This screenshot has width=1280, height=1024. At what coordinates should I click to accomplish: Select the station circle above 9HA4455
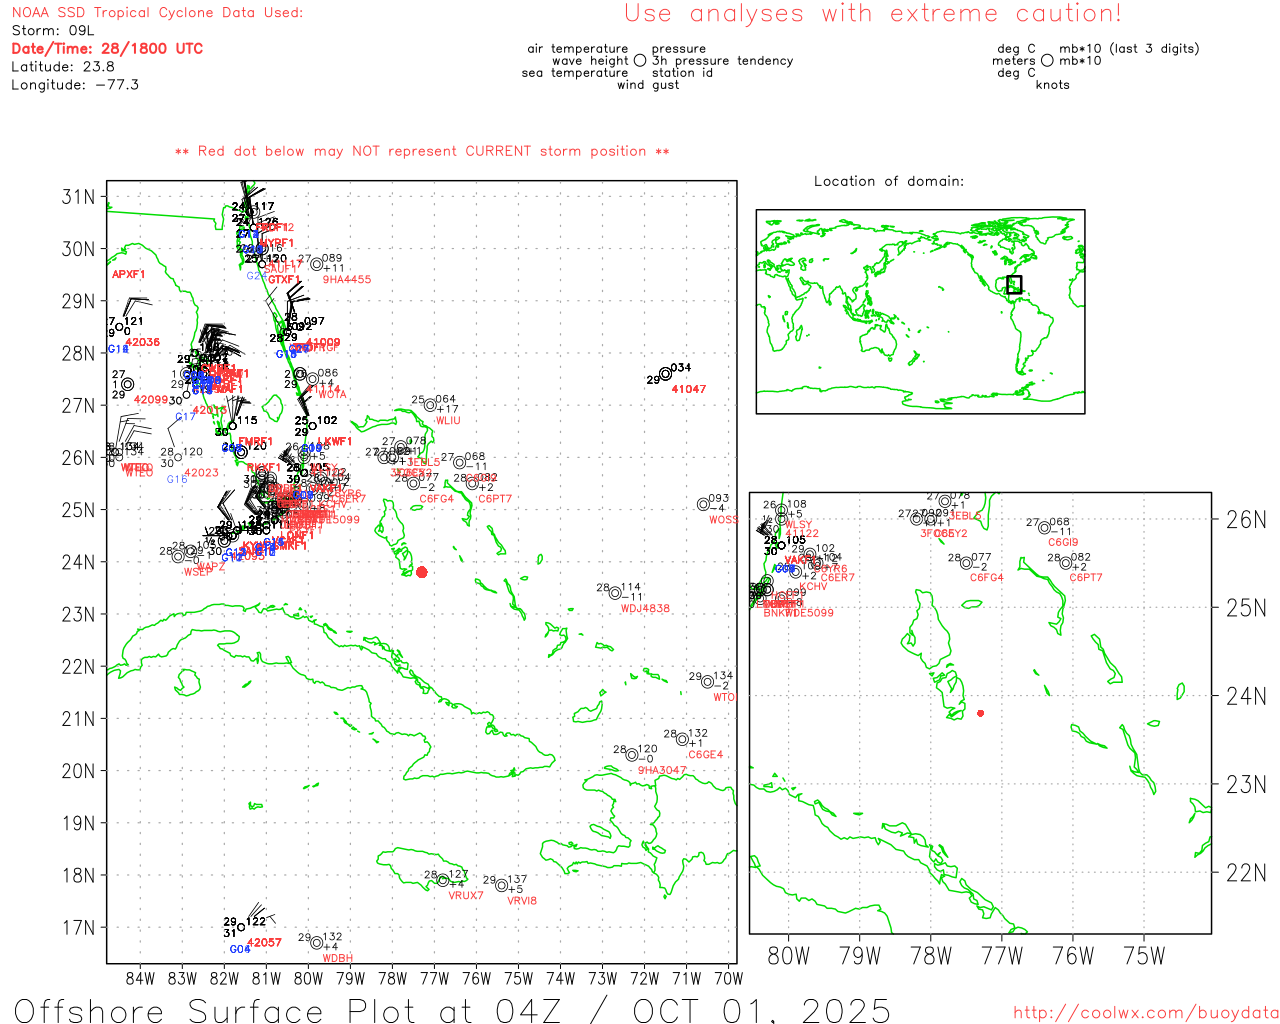coord(317,264)
